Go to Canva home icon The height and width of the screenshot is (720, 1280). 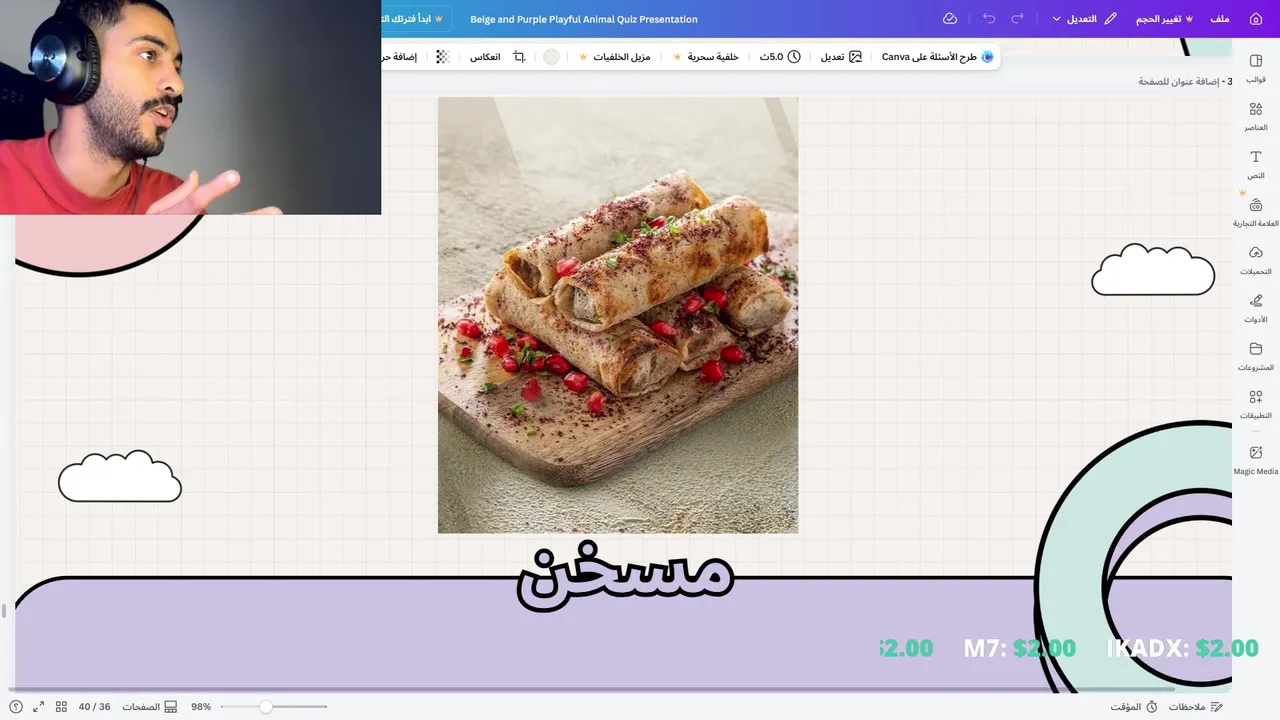coord(1256,19)
